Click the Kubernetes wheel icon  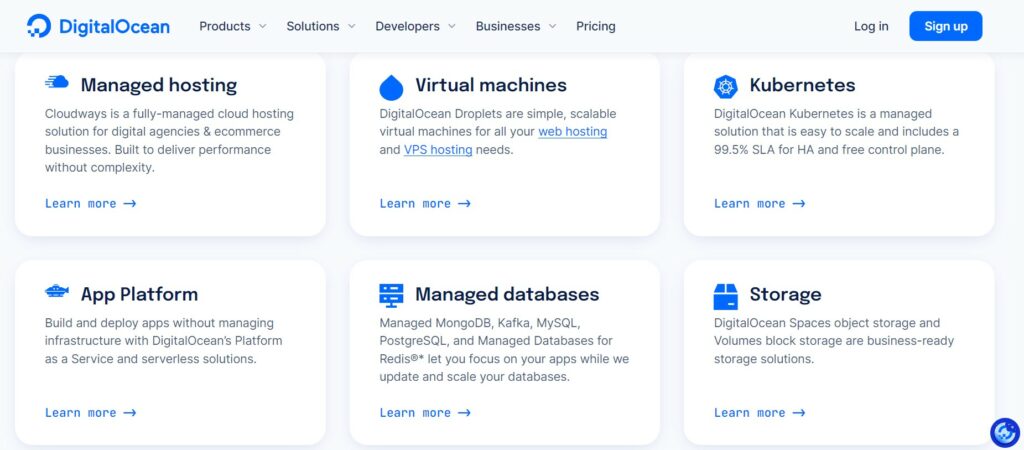[726, 87]
